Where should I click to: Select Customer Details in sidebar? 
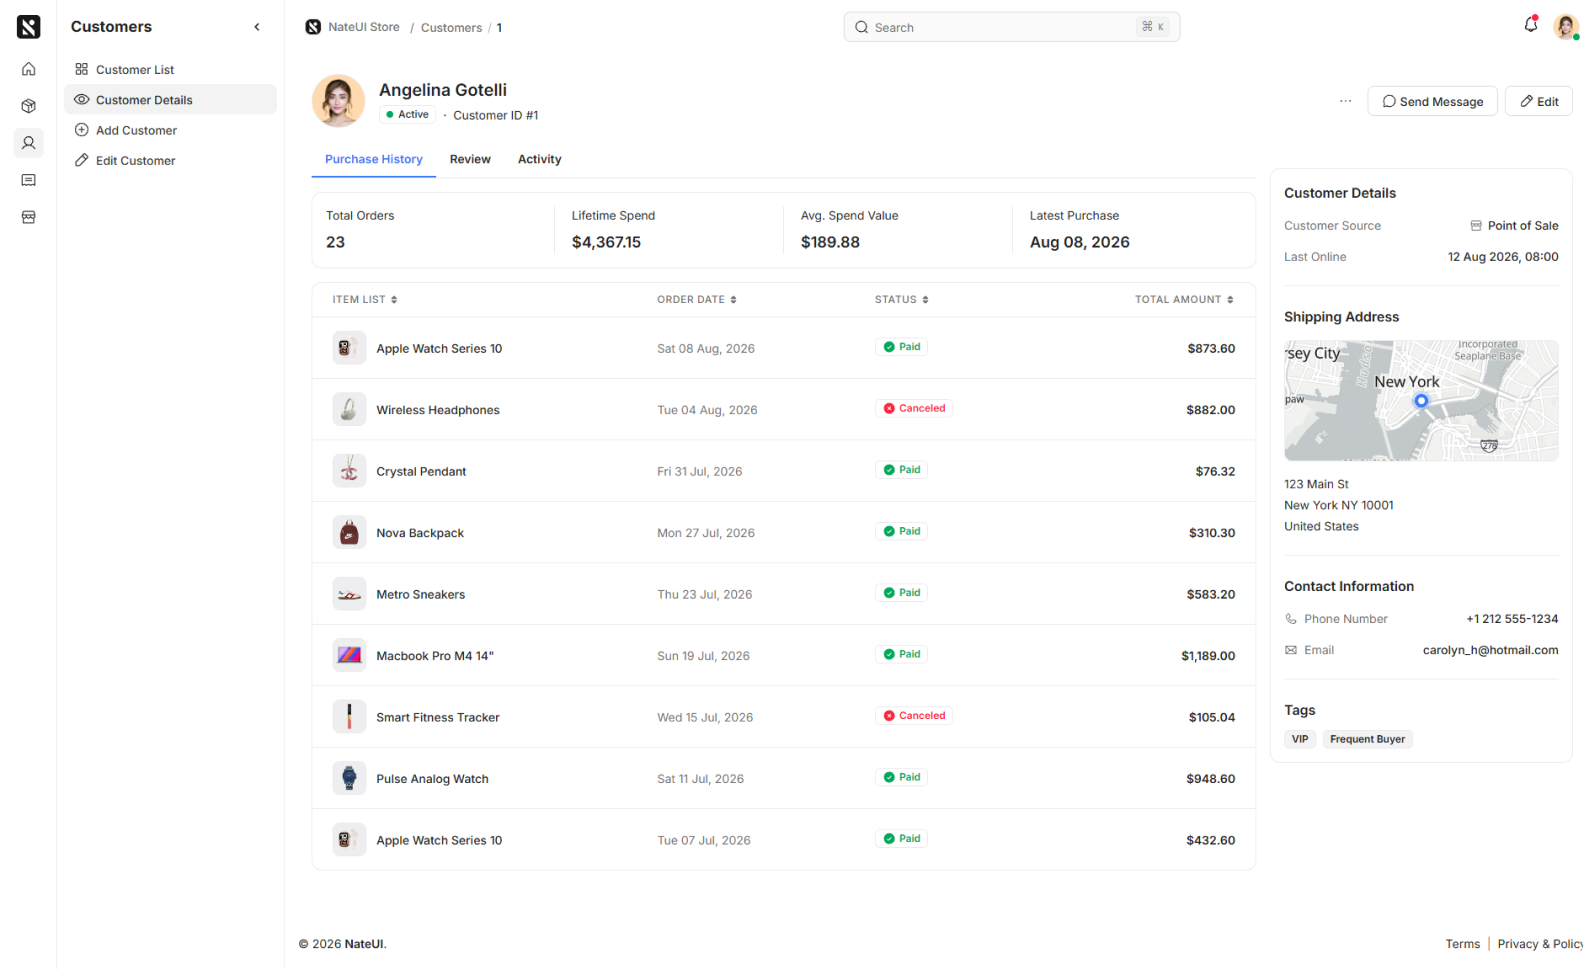coord(170,100)
